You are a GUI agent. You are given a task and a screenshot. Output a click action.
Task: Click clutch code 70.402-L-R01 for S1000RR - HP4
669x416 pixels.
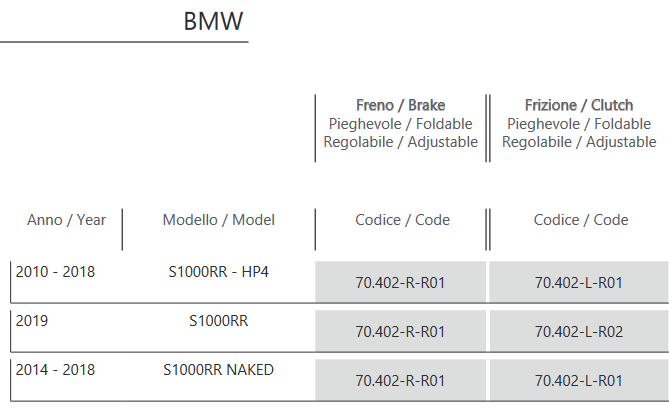click(579, 282)
